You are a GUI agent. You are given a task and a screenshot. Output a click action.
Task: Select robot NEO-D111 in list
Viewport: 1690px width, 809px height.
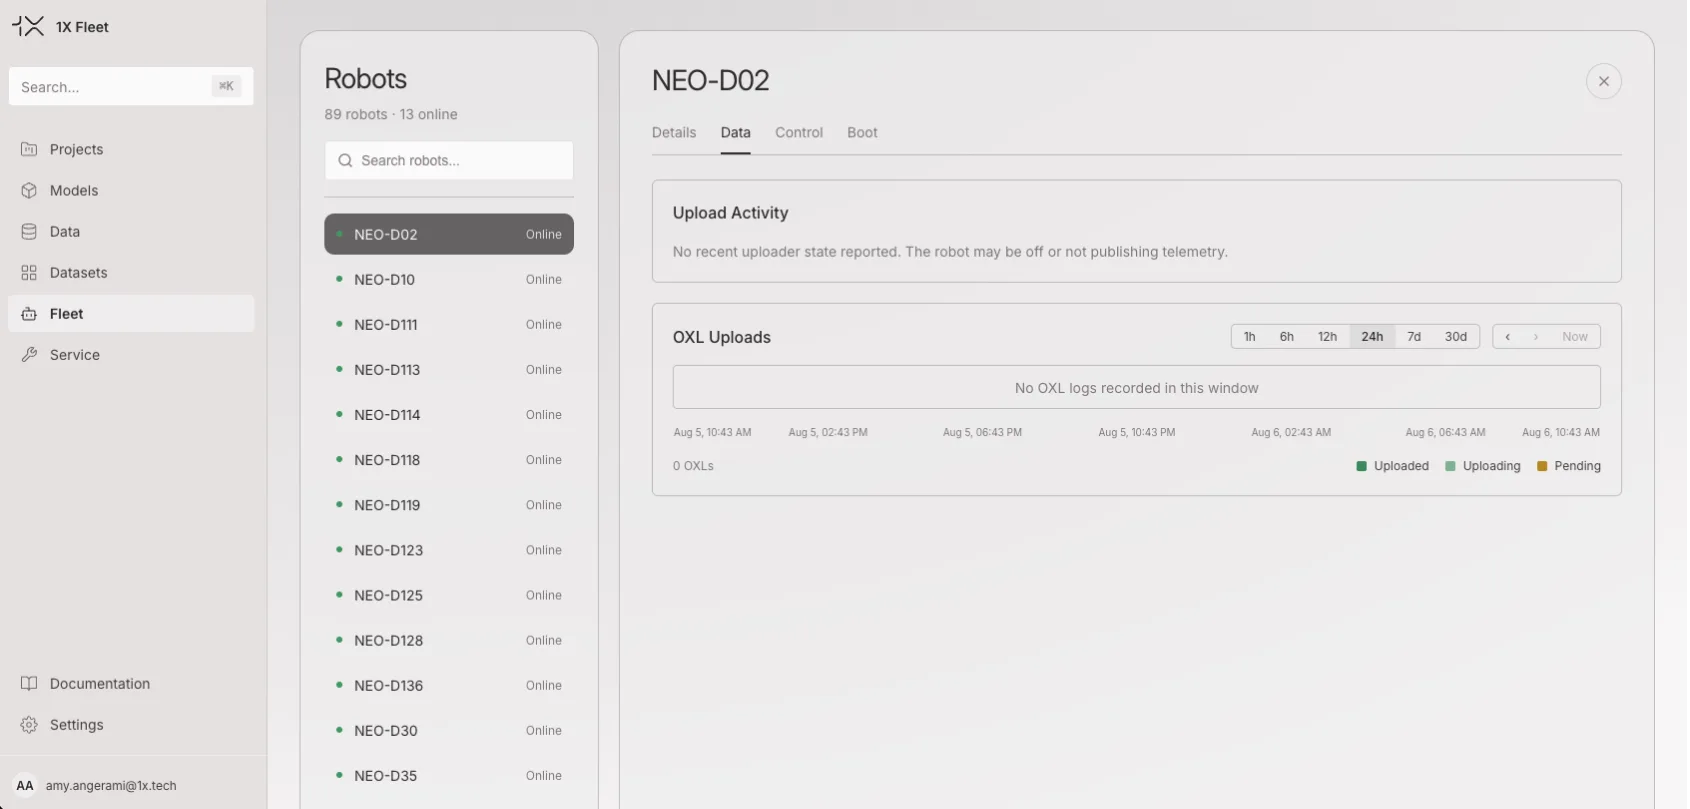click(449, 324)
